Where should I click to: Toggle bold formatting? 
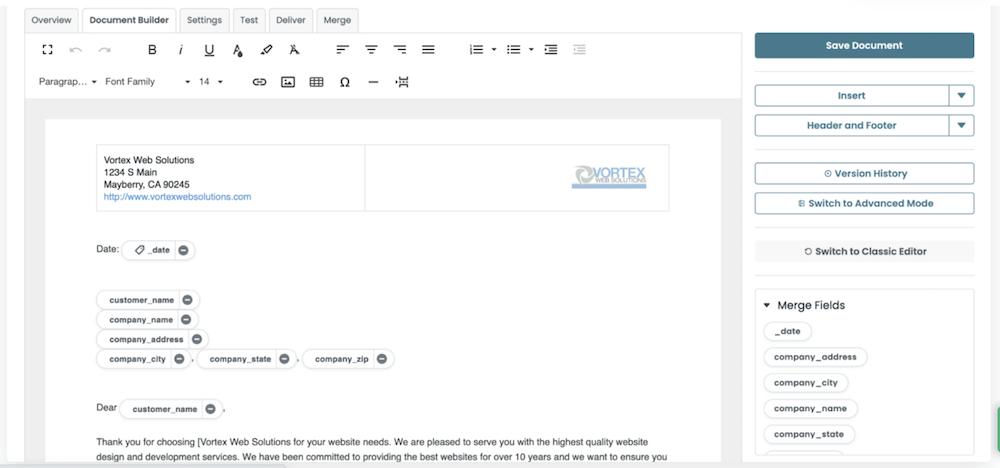pos(152,50)
